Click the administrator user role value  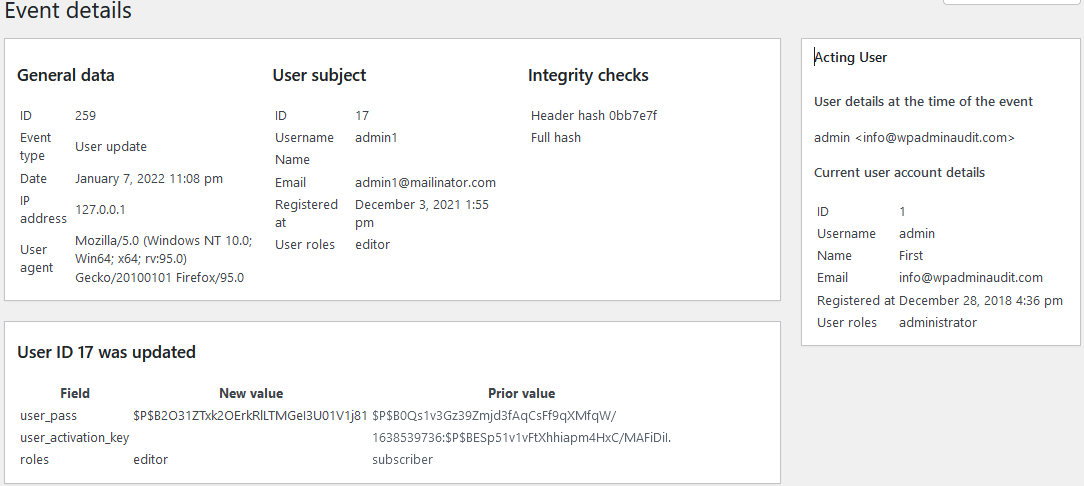coord(937,322)
